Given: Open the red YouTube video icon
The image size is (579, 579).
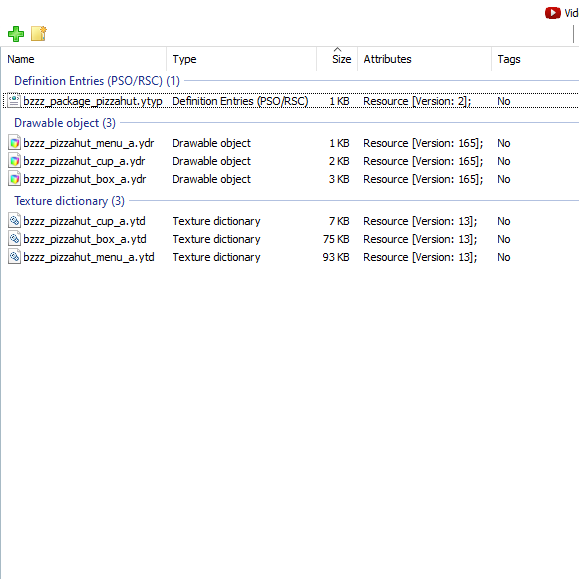Looking at the screenshot, I should click(553, 13).
